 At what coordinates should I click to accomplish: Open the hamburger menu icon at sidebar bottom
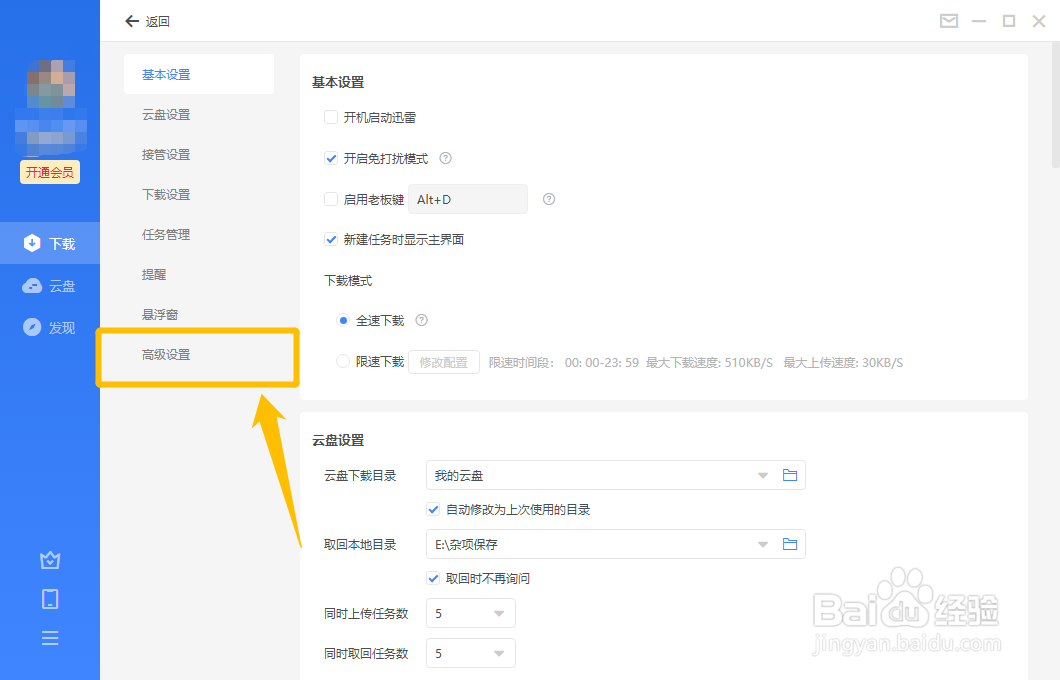click(x=50, y=637)
